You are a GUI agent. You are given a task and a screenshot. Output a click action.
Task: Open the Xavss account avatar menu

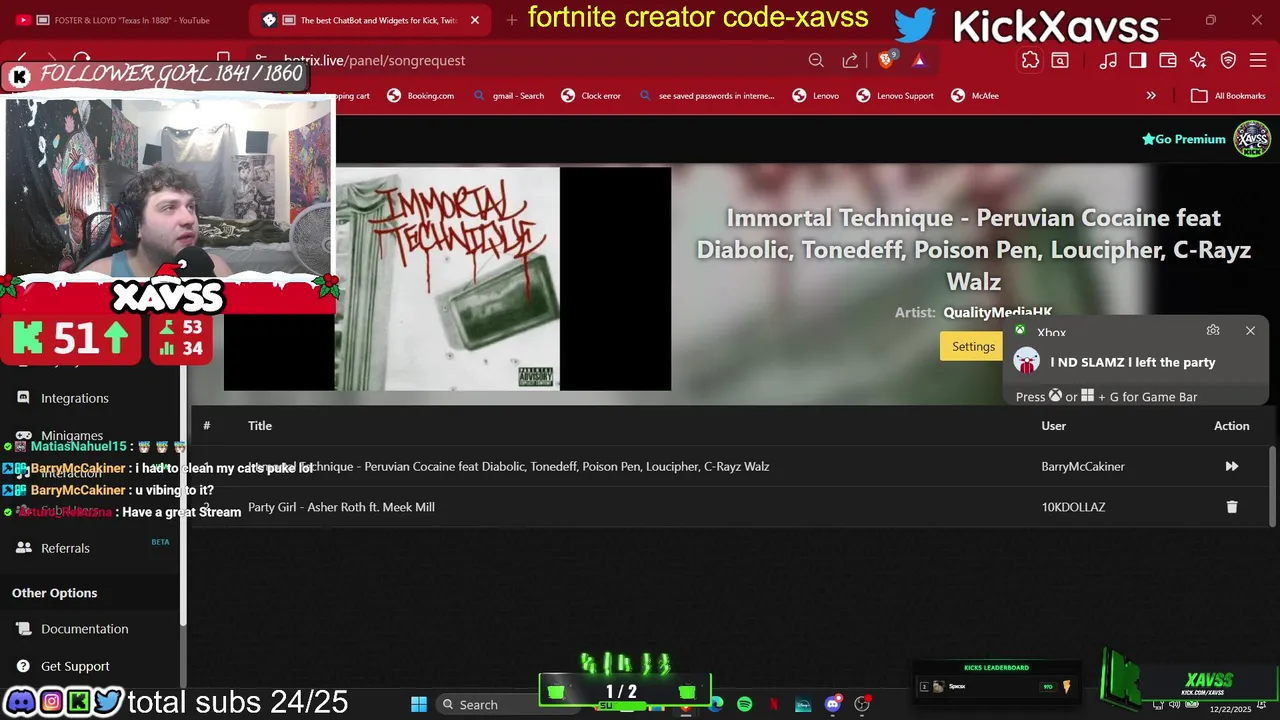point(1252,139)
